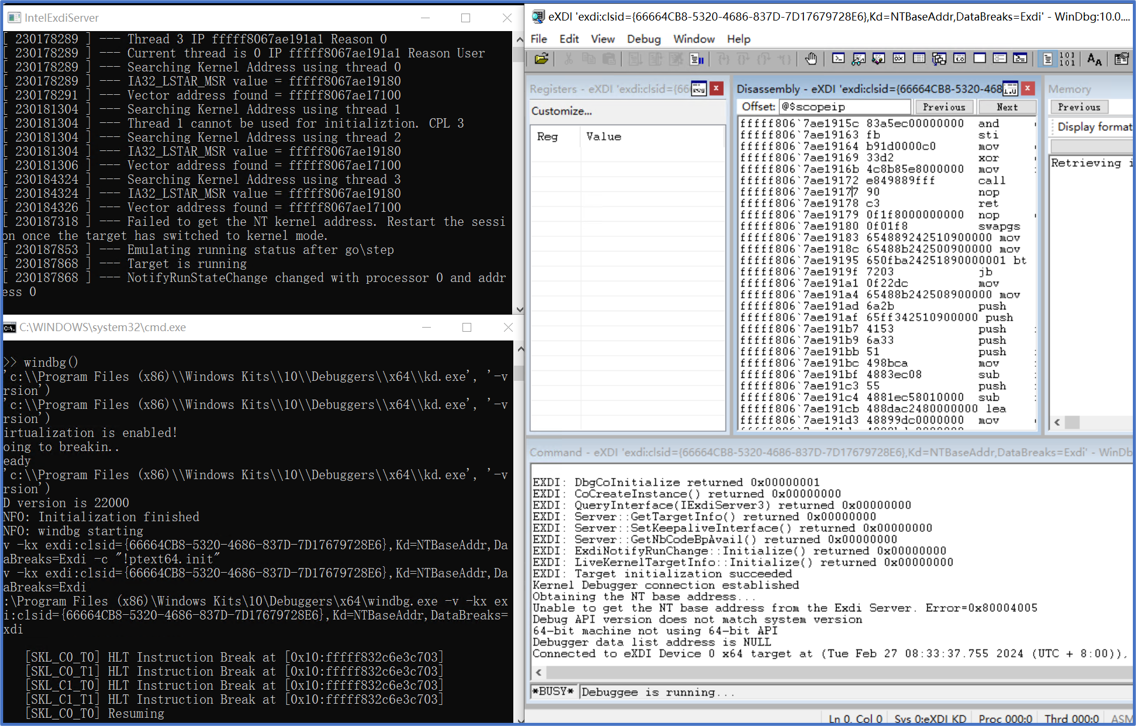
Task: Open the Debug menu
Action: [643, 39]
